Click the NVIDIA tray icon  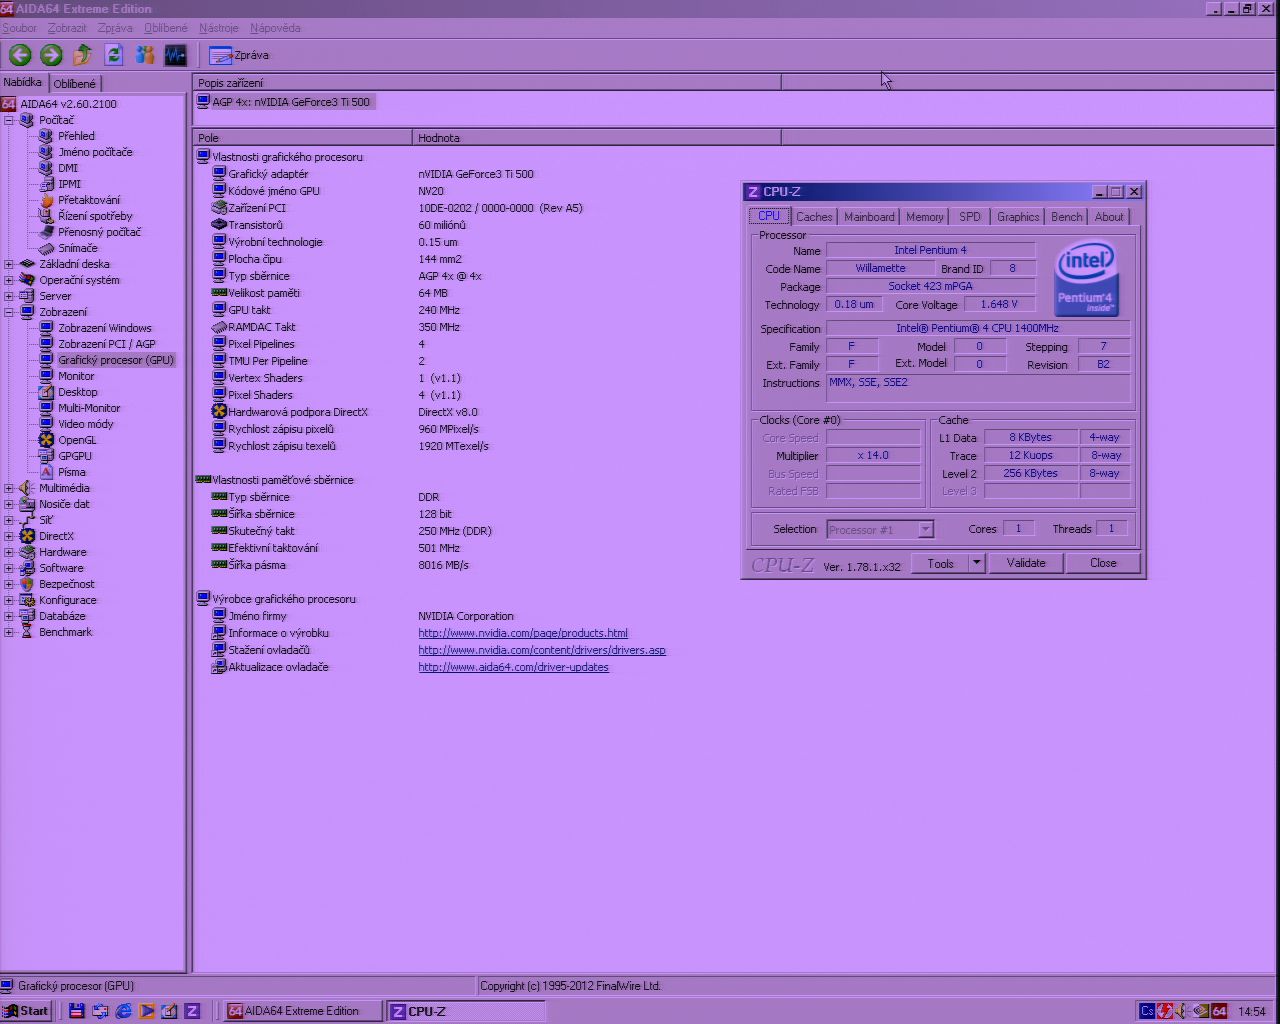(x=1201, y=1011)
